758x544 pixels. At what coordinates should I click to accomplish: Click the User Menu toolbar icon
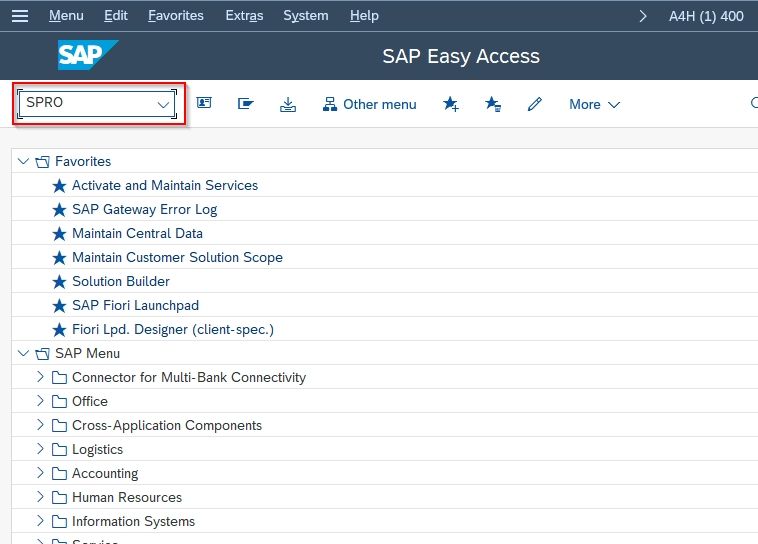click(x=204, y=103)
